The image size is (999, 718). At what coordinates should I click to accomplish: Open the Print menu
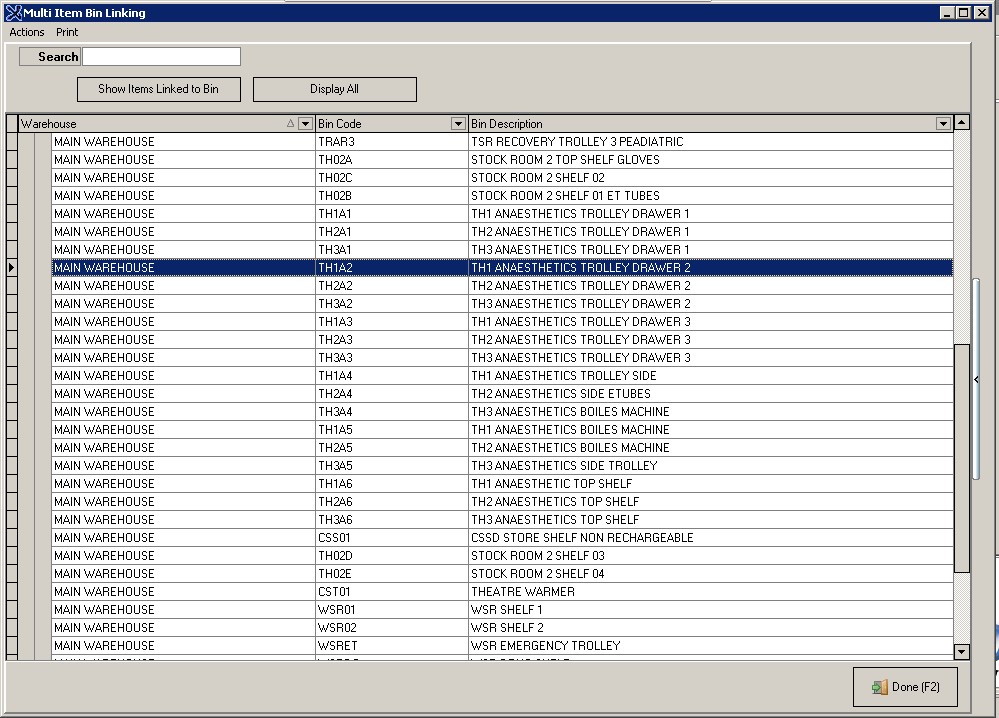point(66,32)
